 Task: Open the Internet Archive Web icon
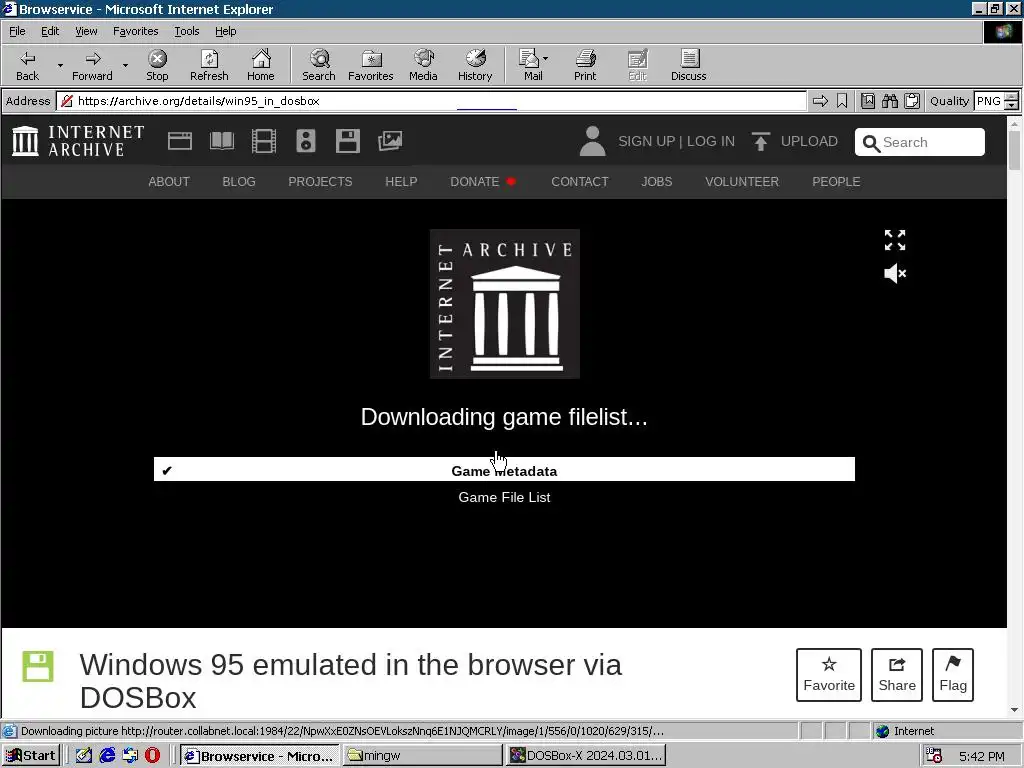(180, 141)
